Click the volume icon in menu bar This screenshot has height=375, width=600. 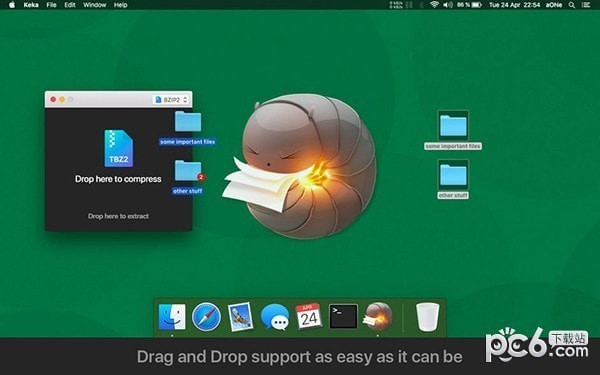448,5
